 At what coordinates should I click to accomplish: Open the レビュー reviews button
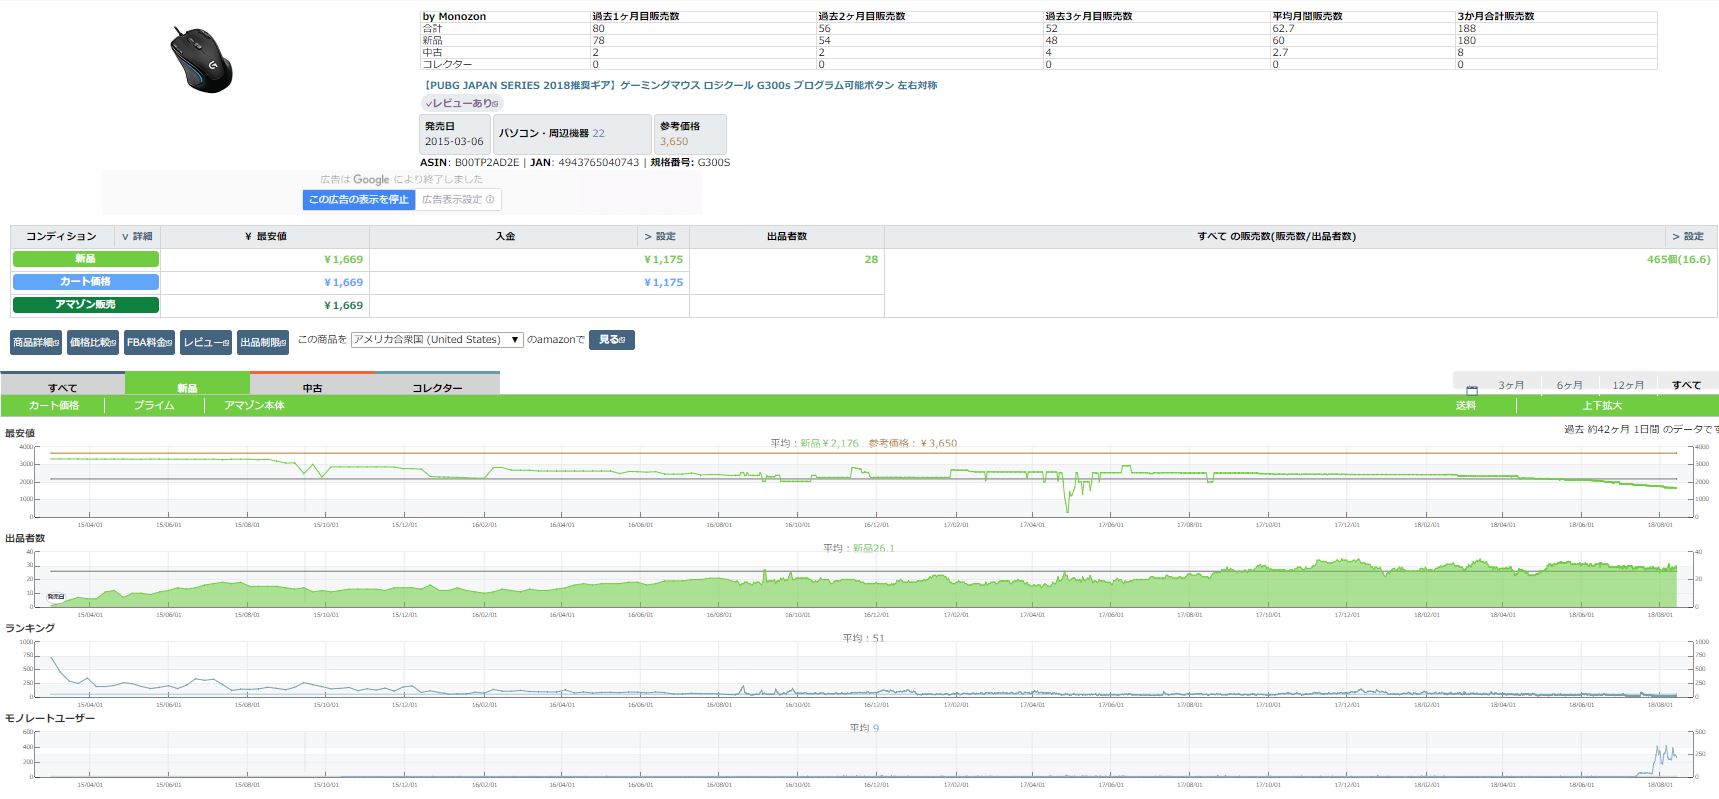click(x=206, y=342)
